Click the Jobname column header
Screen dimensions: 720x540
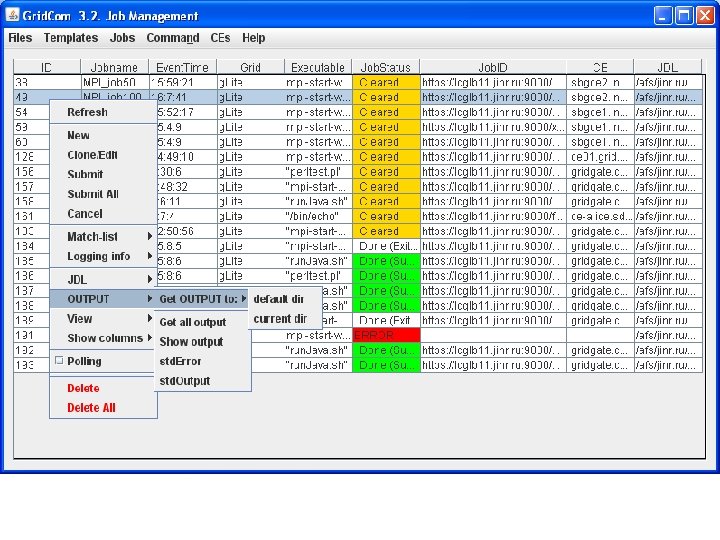pos(114,68)
